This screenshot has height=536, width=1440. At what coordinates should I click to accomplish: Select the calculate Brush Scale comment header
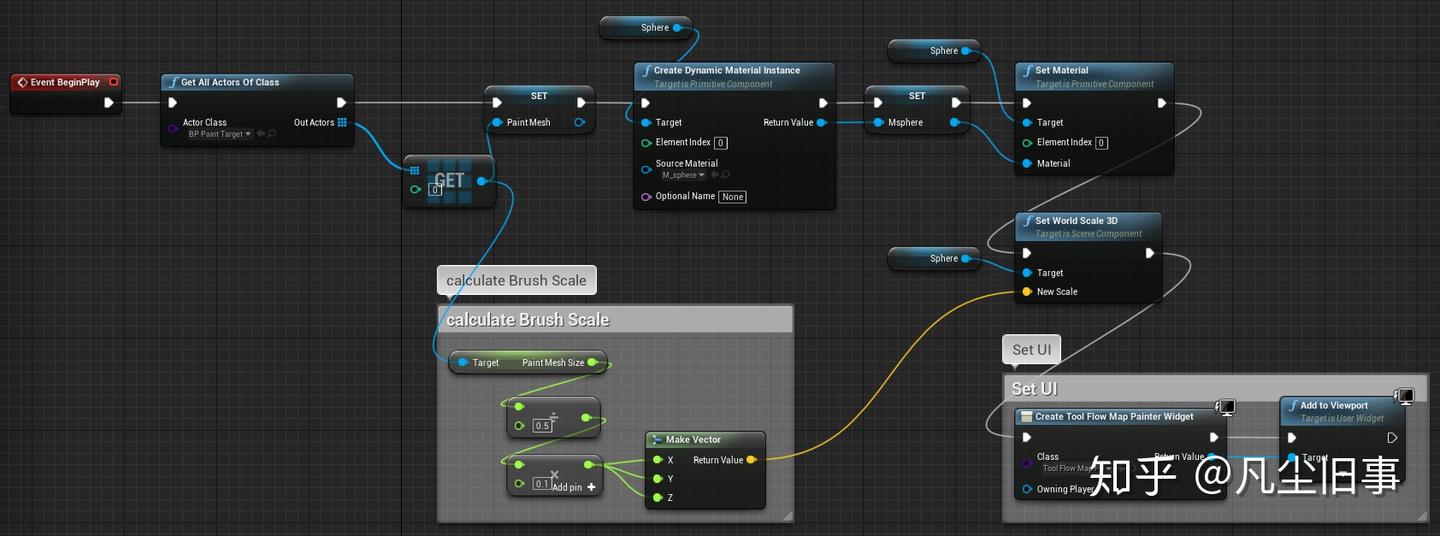click(x=615, y=320)
